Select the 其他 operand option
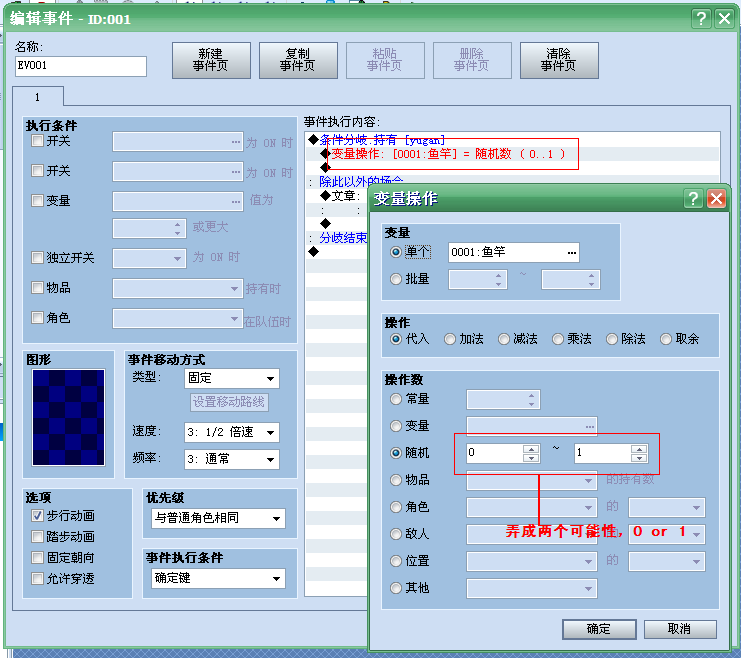The width and height of the screenshot is (741, 658). click(x=396, y=588)
